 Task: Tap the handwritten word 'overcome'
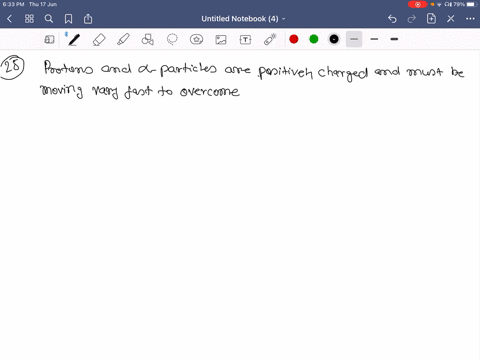pyautogui.click(x=210, y=91)
